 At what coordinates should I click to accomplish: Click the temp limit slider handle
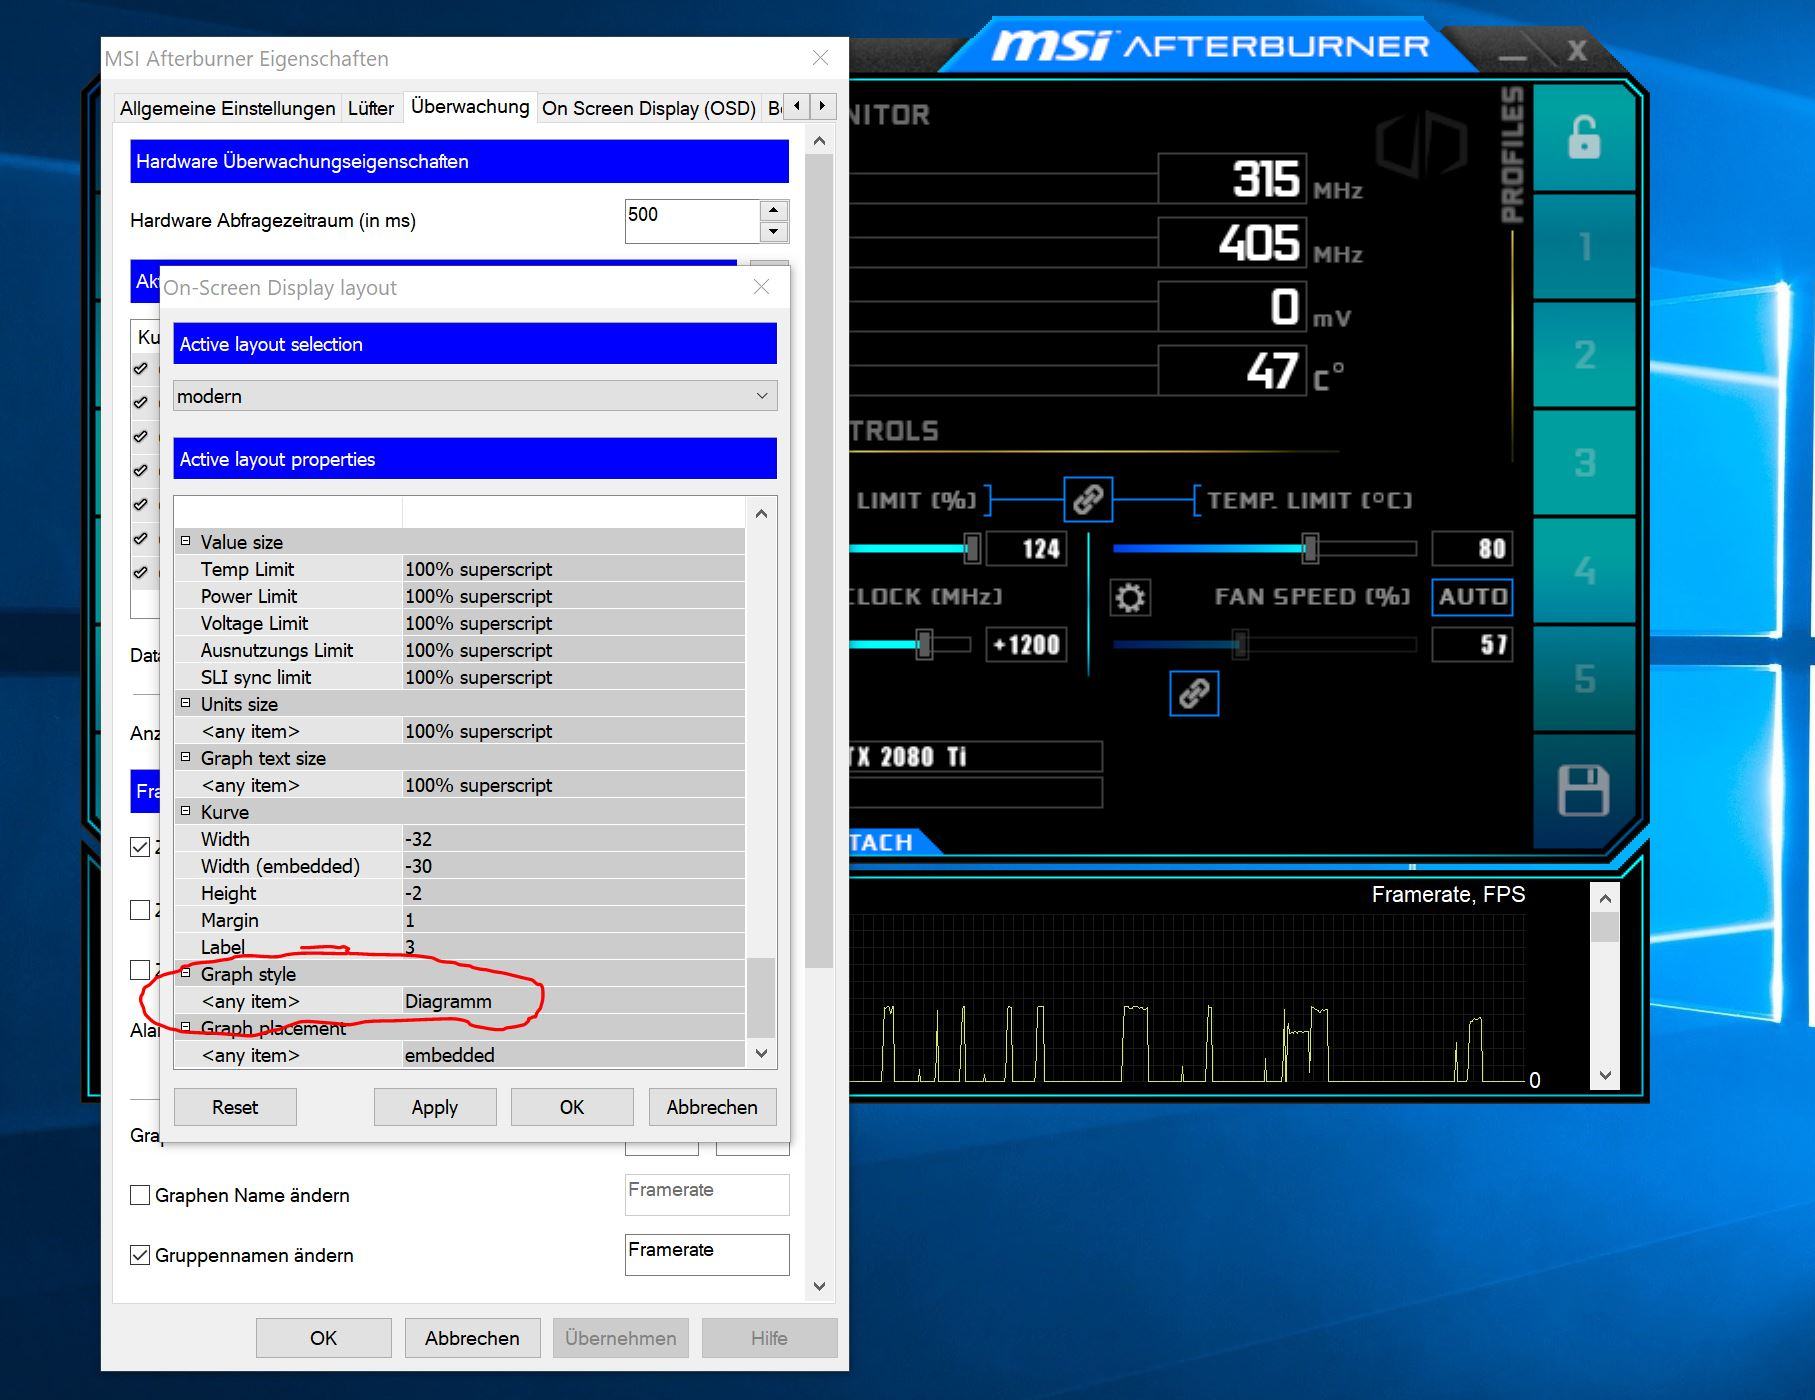(1310, 548)
